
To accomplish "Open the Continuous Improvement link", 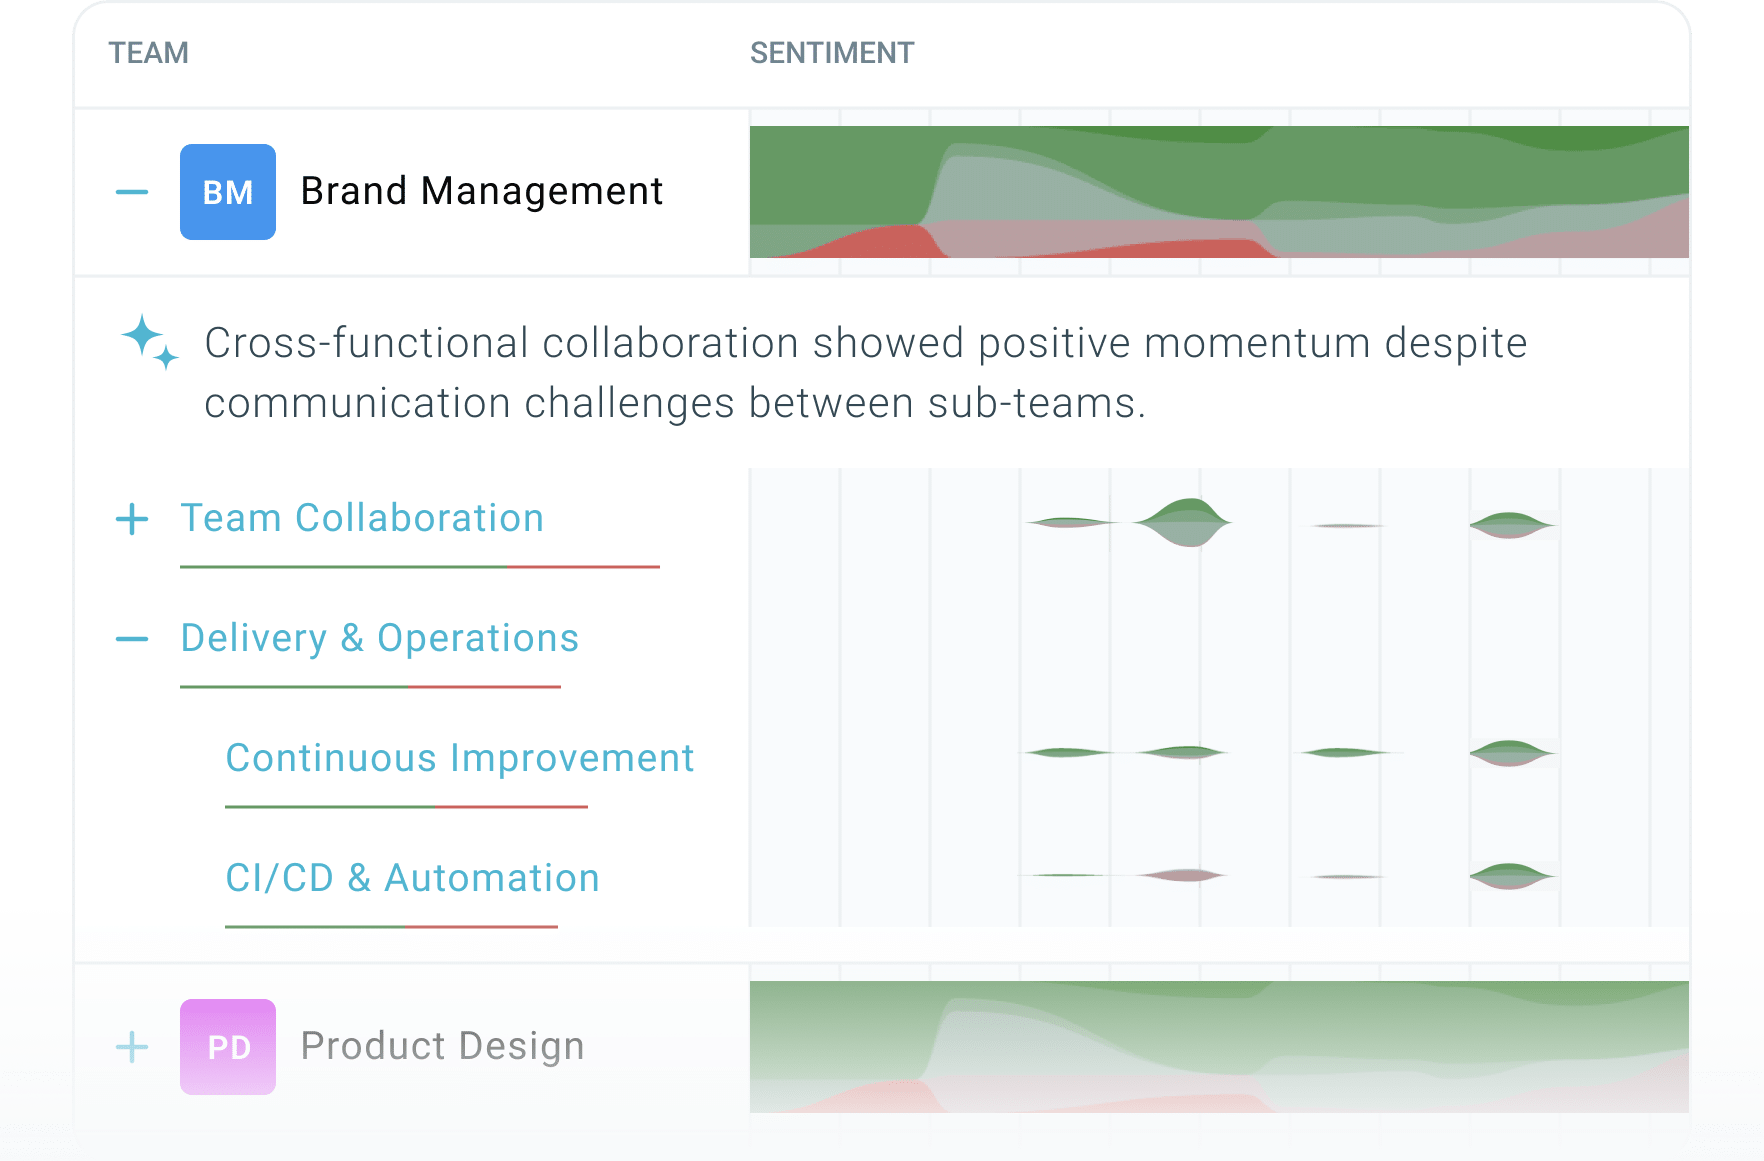I will coord(460,758).
